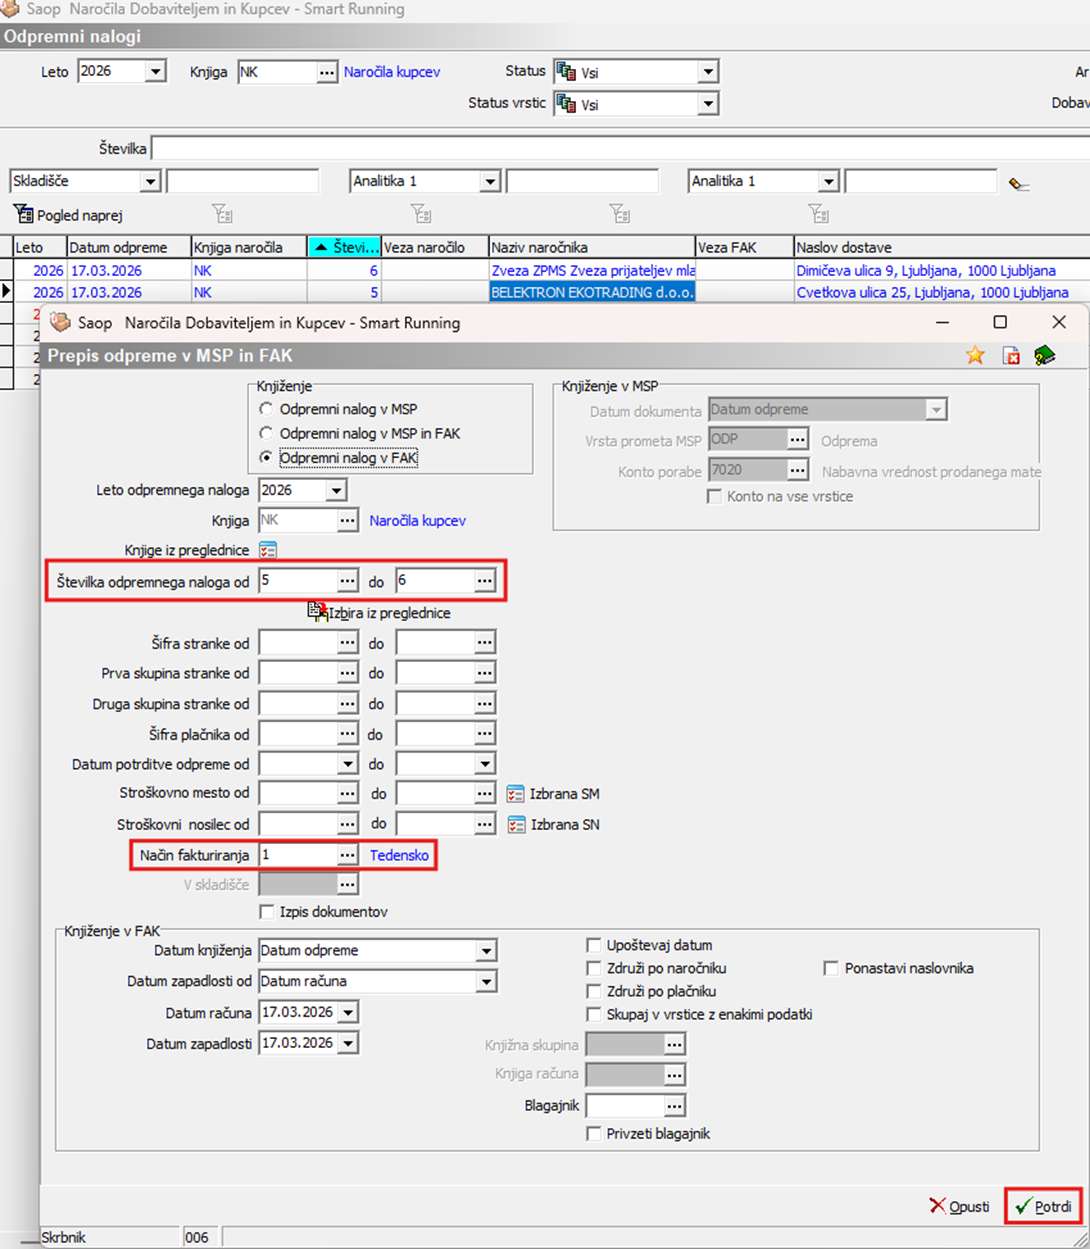Click filter icon above Veza FAK column
Viewport: 1090px width, 1249px height.
(818, 214)
